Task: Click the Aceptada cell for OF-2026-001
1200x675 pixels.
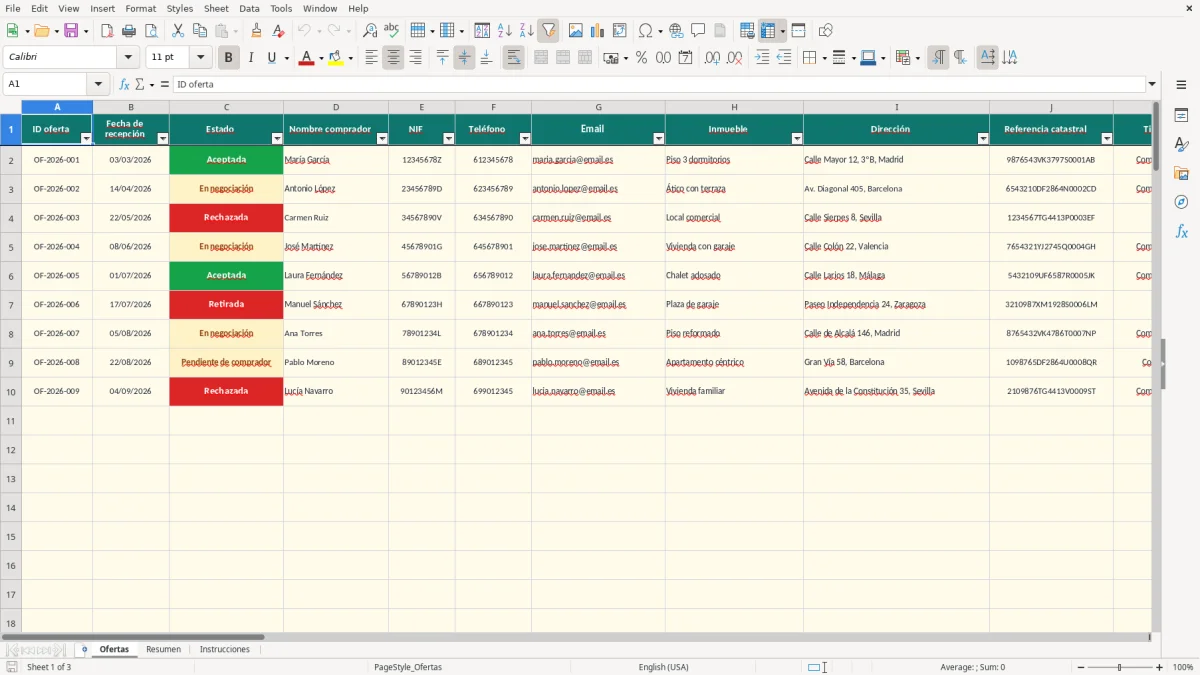Action: point(226,159)
